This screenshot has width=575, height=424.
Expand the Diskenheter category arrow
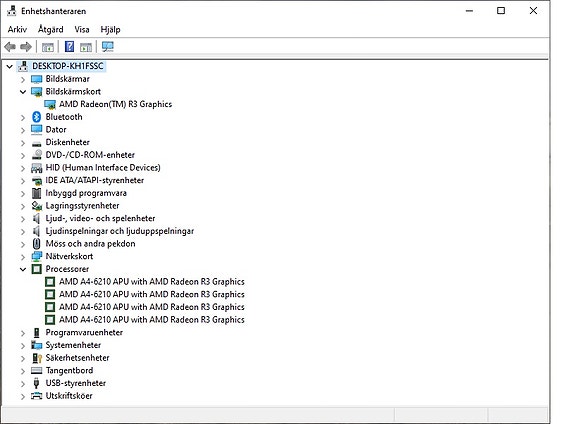pyautogui.click(x=23, y=143)
